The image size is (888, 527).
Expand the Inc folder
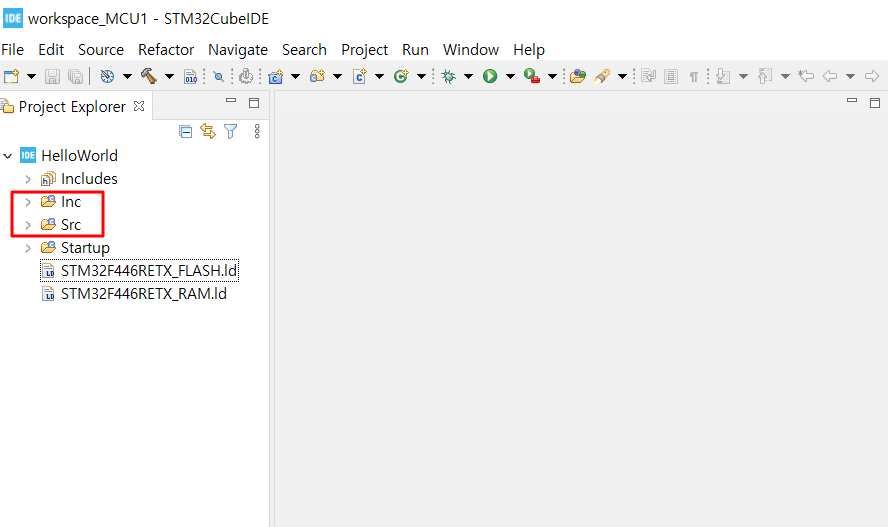click(x=28, y=202)
